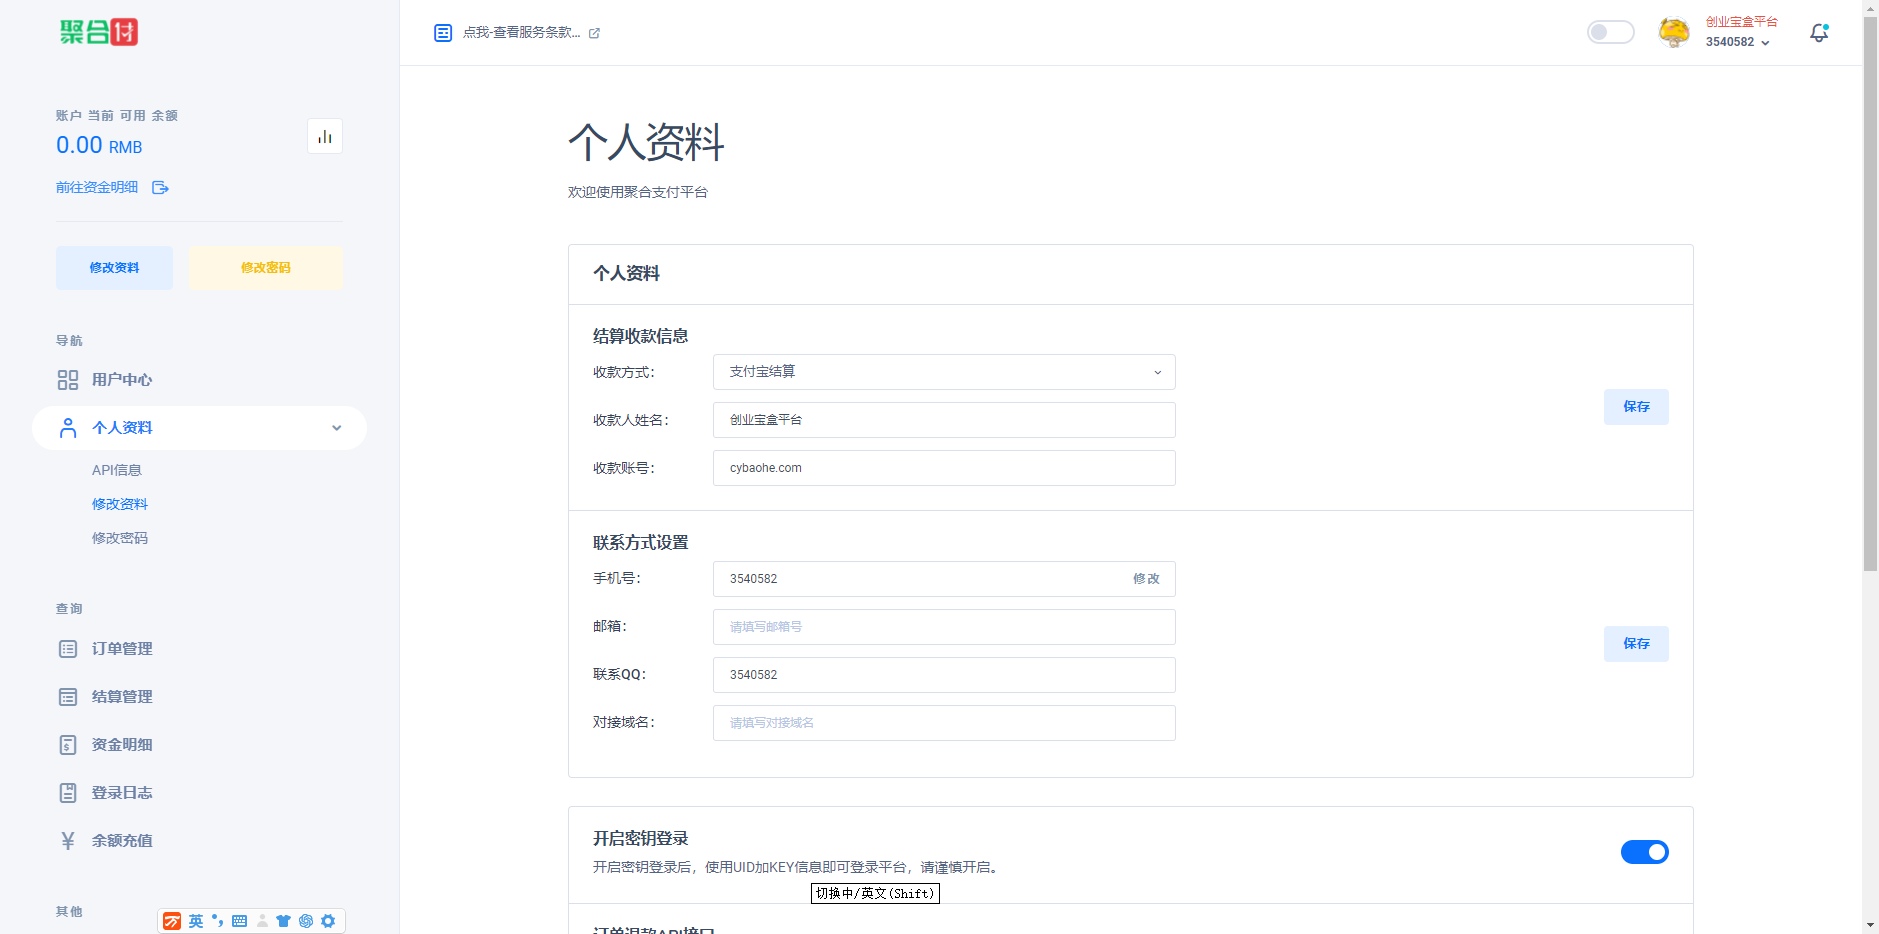Open 前往资金明细 link
Viewport: 1879px width, 934px height.
pos(96,187)
